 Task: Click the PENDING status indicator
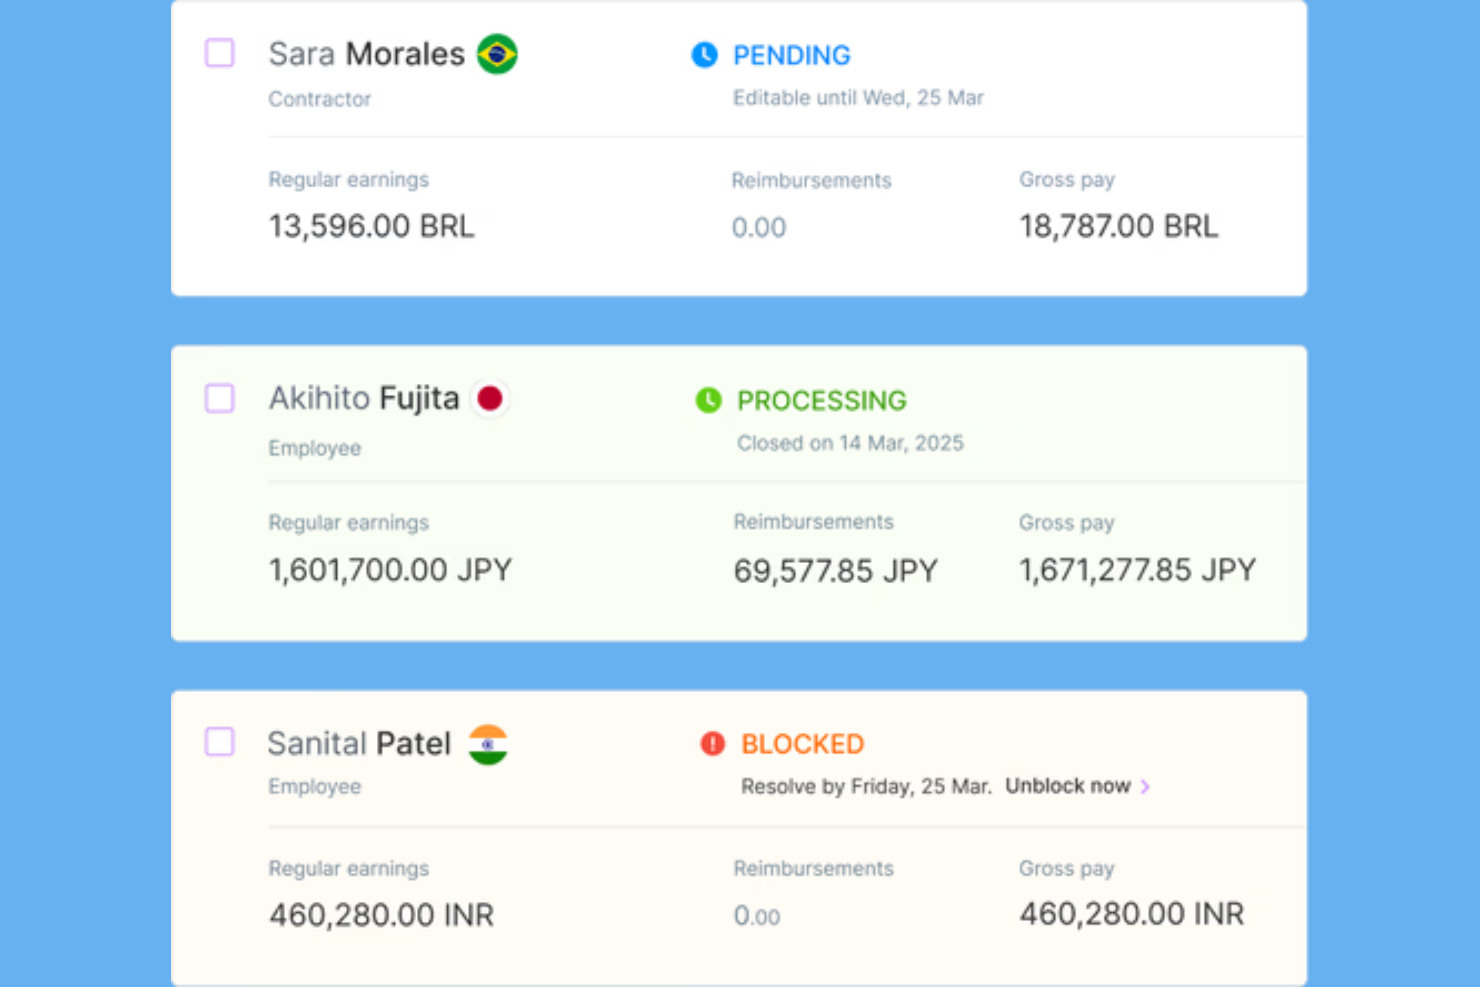click(791, 55)
